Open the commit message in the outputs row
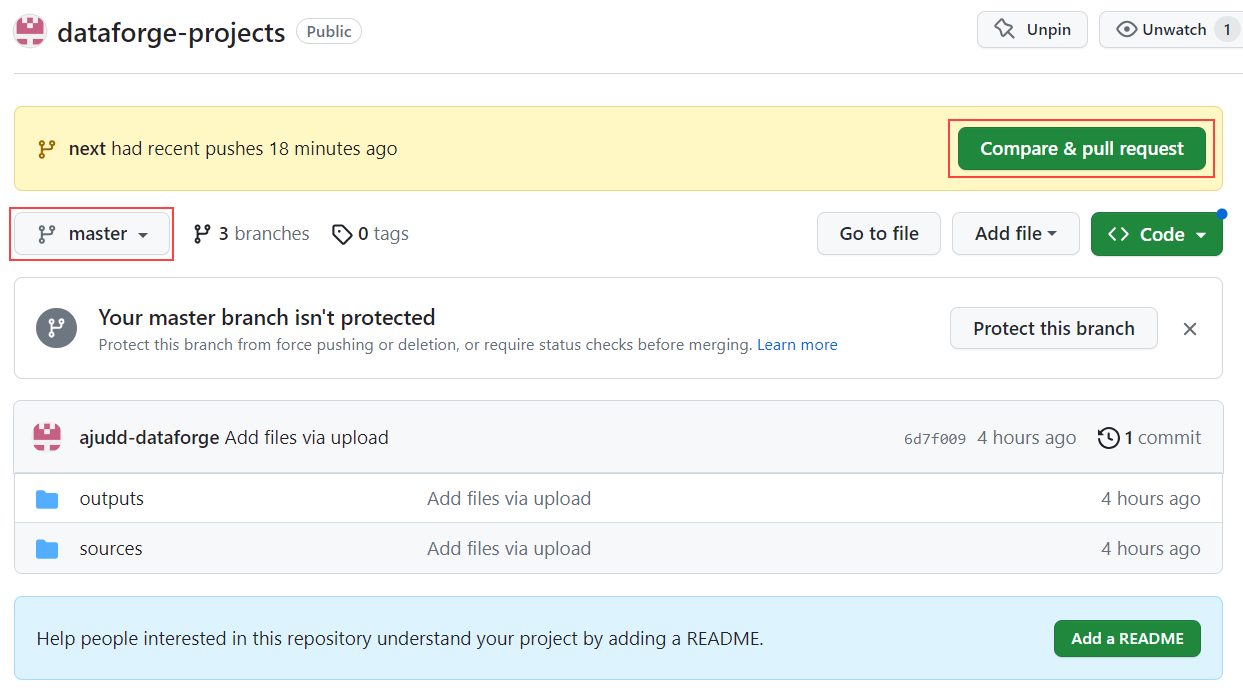 pyautogui.click(x=509, y=499)
